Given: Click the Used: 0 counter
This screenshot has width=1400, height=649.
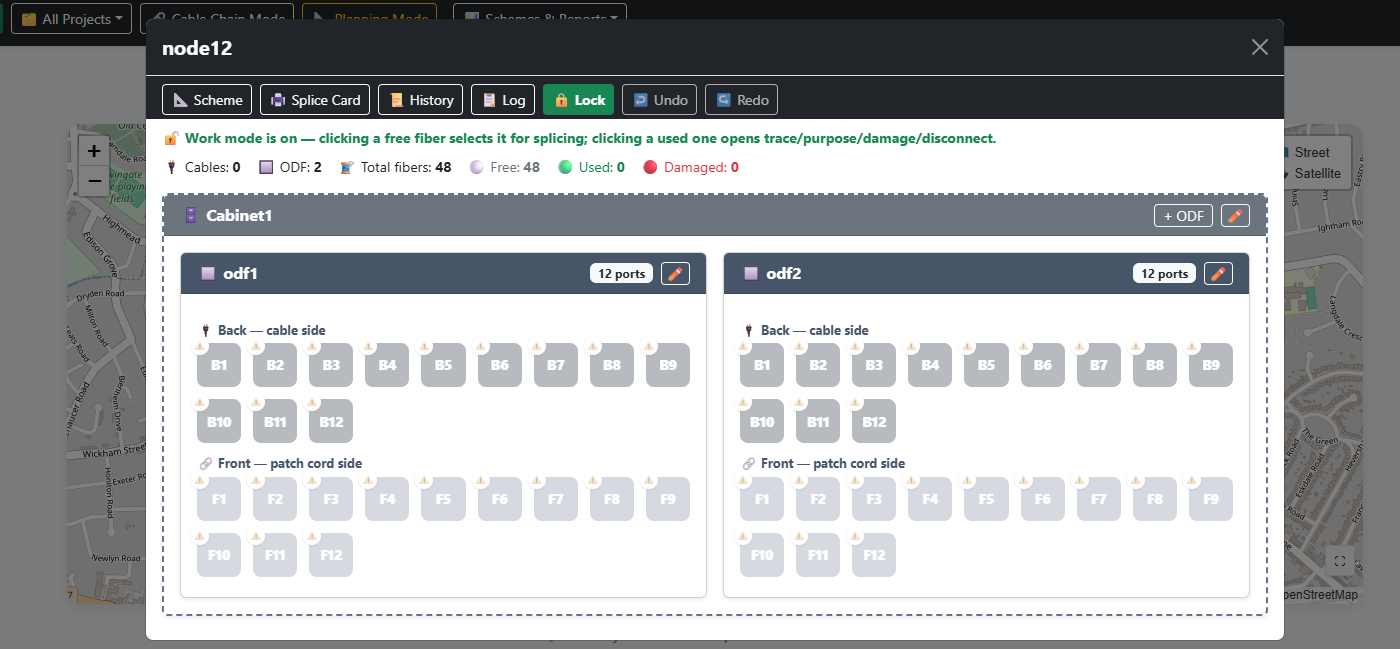Looking at the screenshot, I should pos(591,167).
